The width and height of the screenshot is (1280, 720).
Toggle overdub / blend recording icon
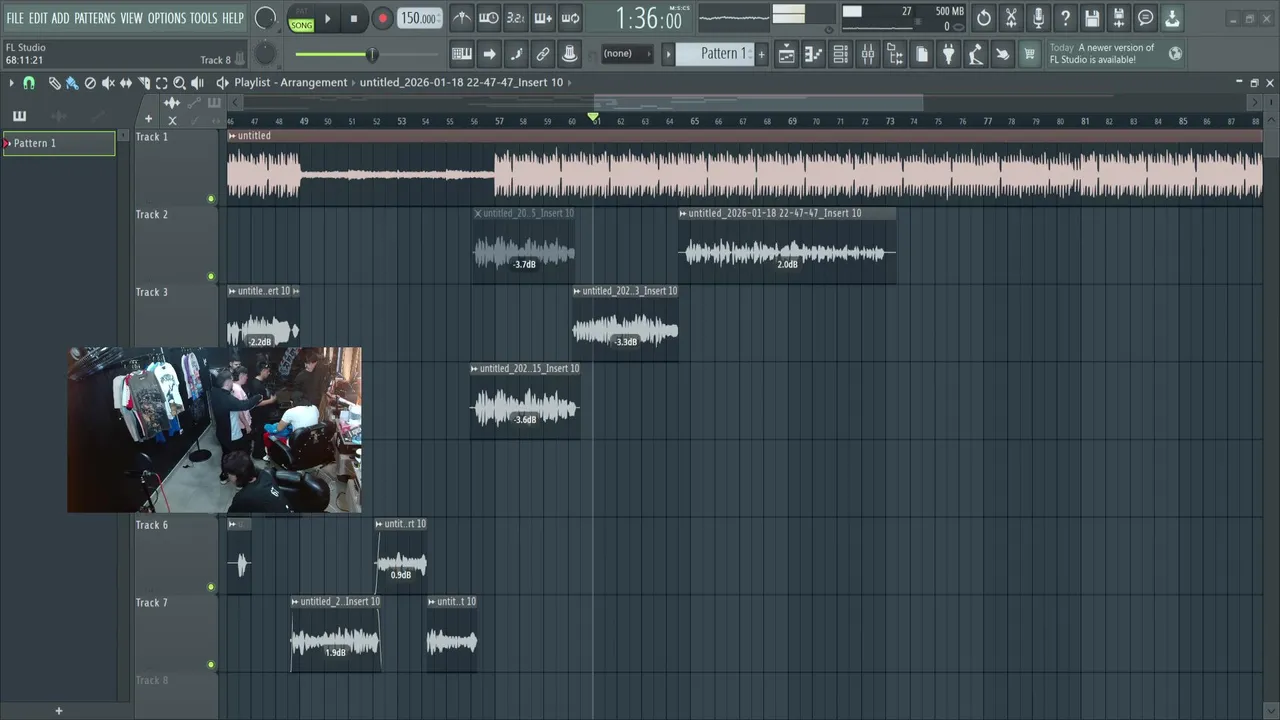click(542, 18)
